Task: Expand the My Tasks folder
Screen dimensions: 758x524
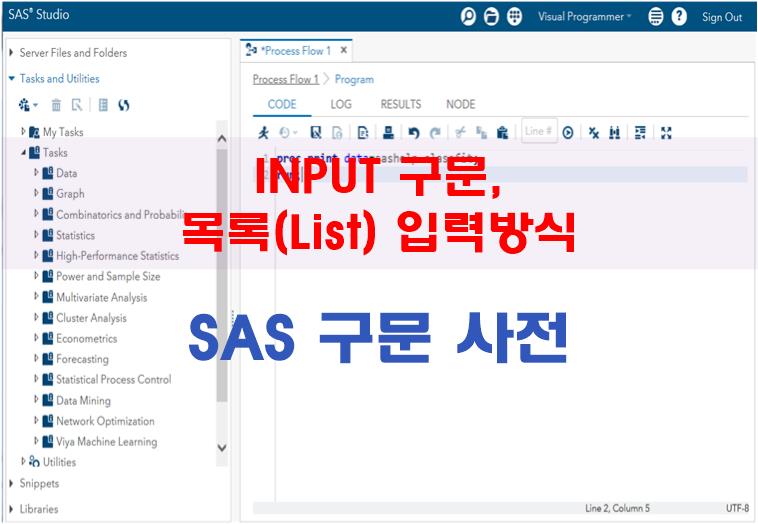Action: click(23, 131)
